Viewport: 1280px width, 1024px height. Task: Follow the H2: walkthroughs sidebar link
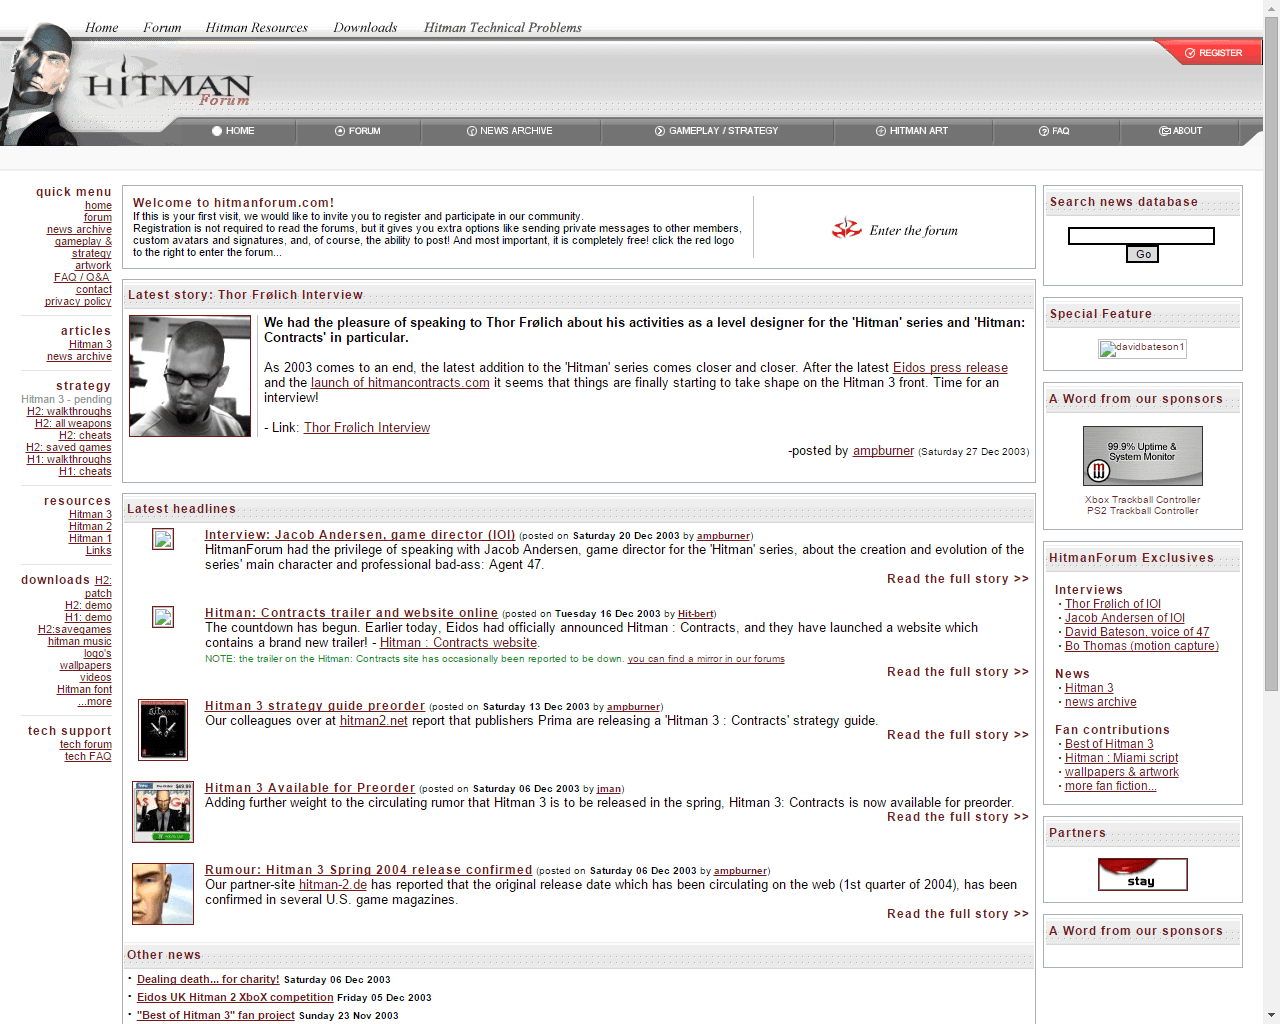pyautogui.click(x=69, y=412)
